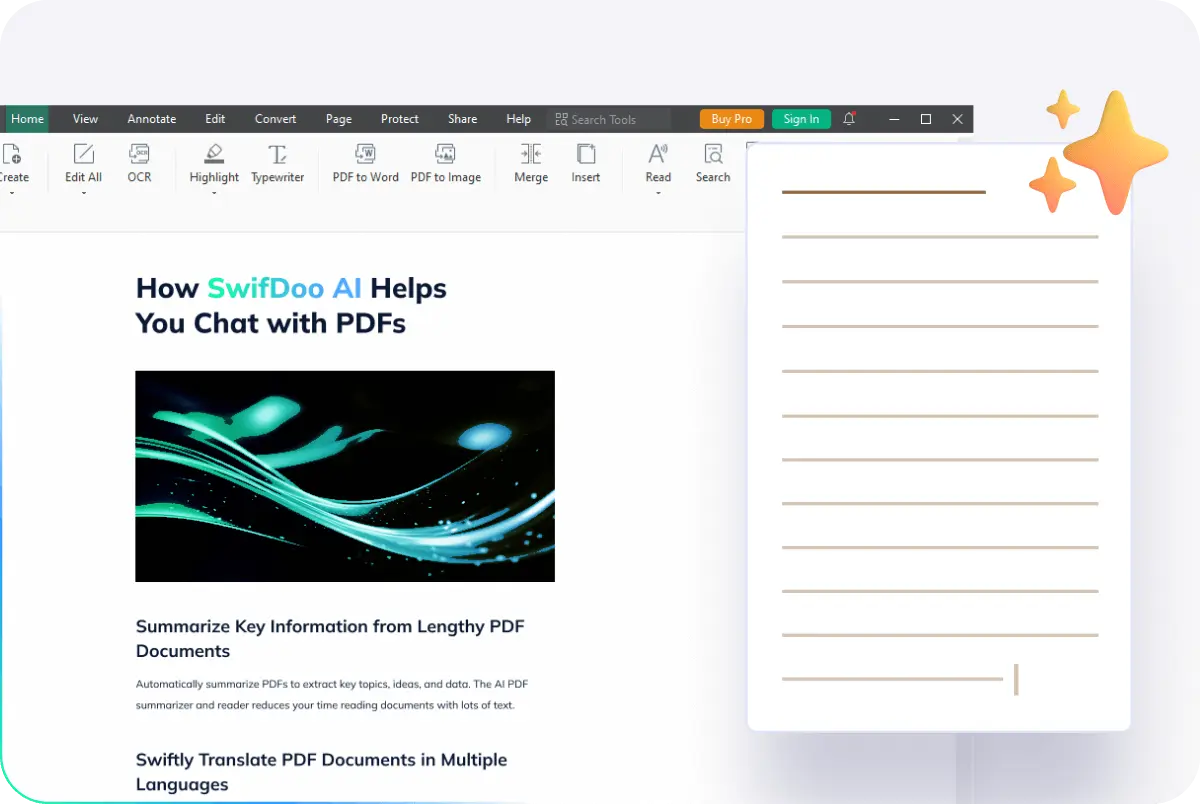Image resolution: width=1200 pixels, height=804 pixels.
Task: Minimize the application window
Action: click(x=894, y=119)
